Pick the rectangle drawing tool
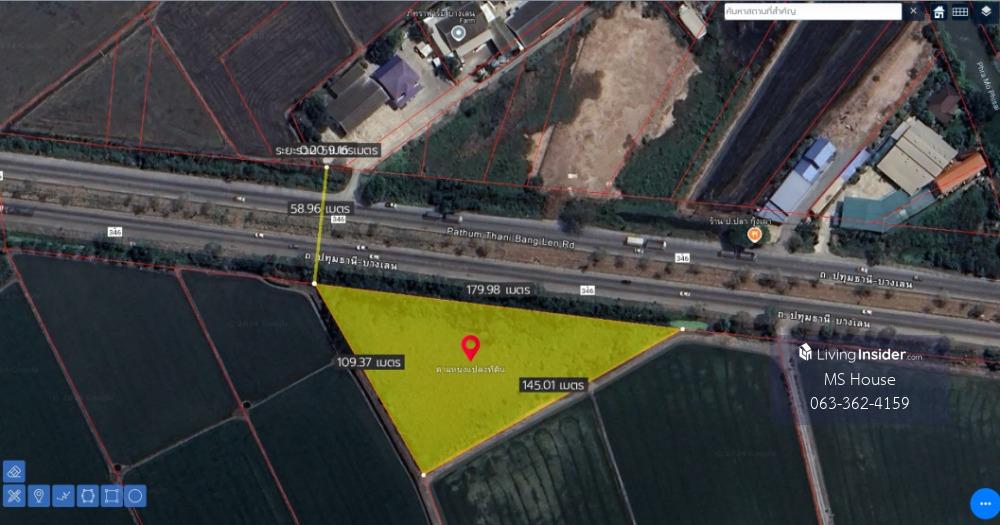 click(x=112, y=496)
